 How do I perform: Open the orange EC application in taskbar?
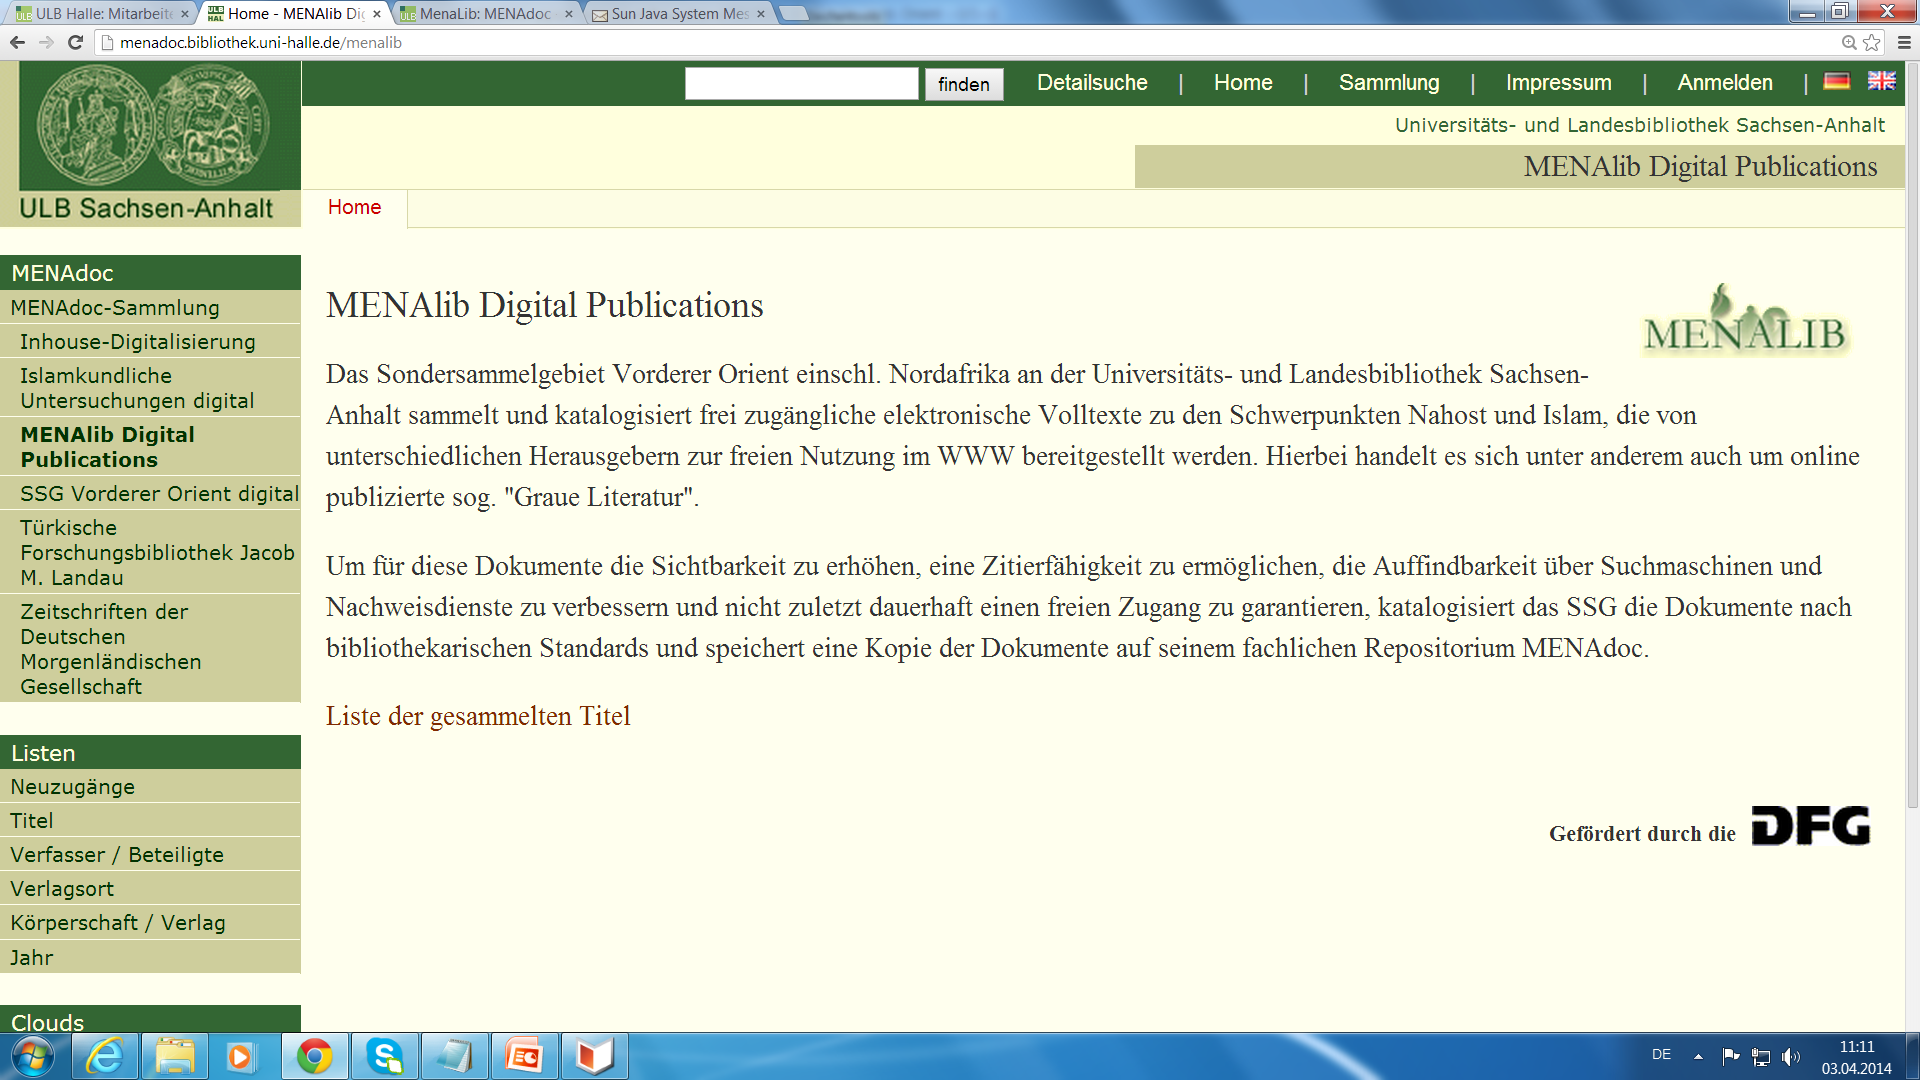(524, 1056)
